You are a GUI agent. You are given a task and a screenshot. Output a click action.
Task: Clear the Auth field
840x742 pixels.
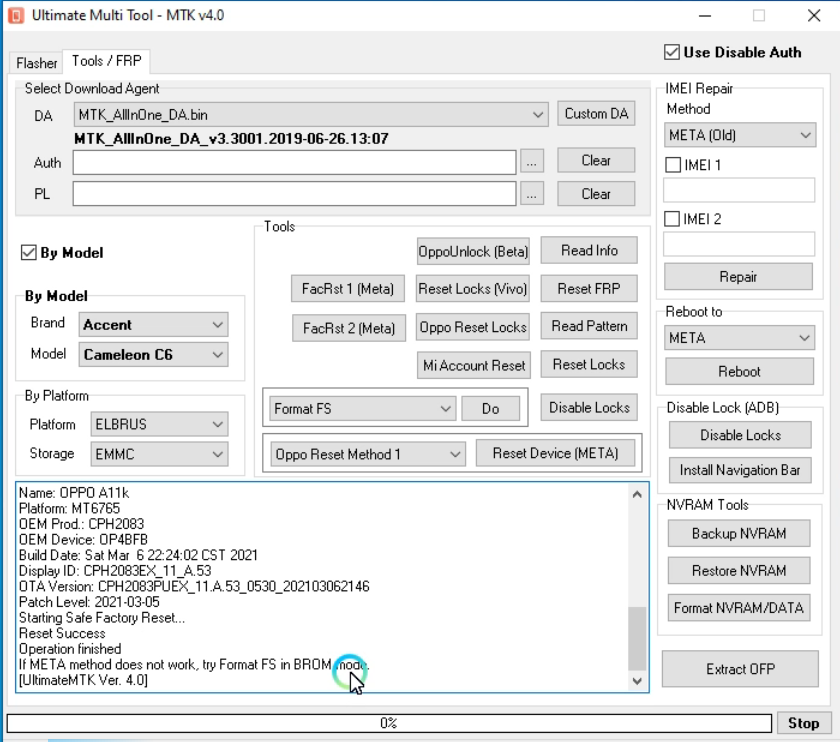coord(596,160)
